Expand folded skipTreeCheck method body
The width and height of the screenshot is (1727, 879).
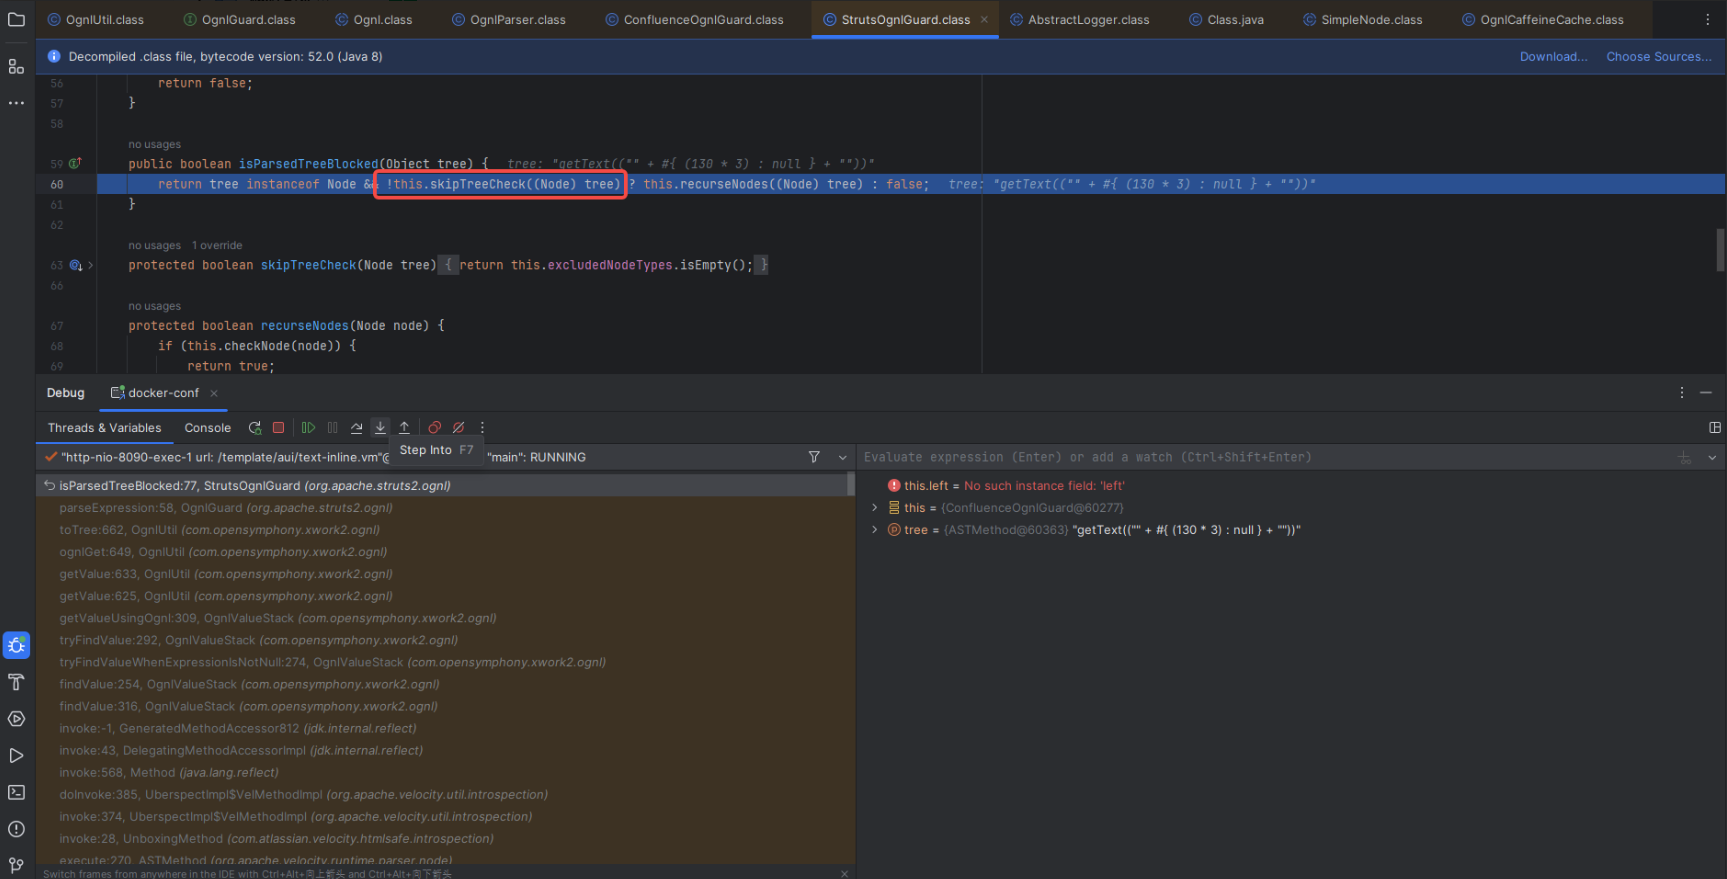coord(90,265)
